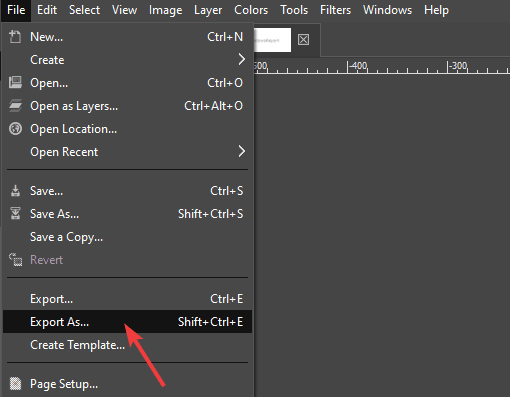Click the Revert icon

coord(15,260)
